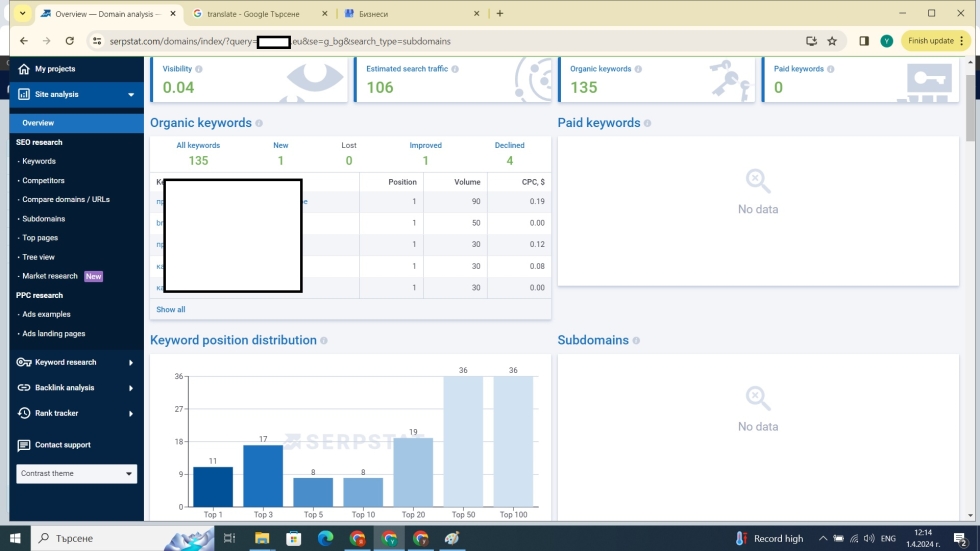980x551 pixels.
Task: Click Finish update button
Action: [936, 41]
